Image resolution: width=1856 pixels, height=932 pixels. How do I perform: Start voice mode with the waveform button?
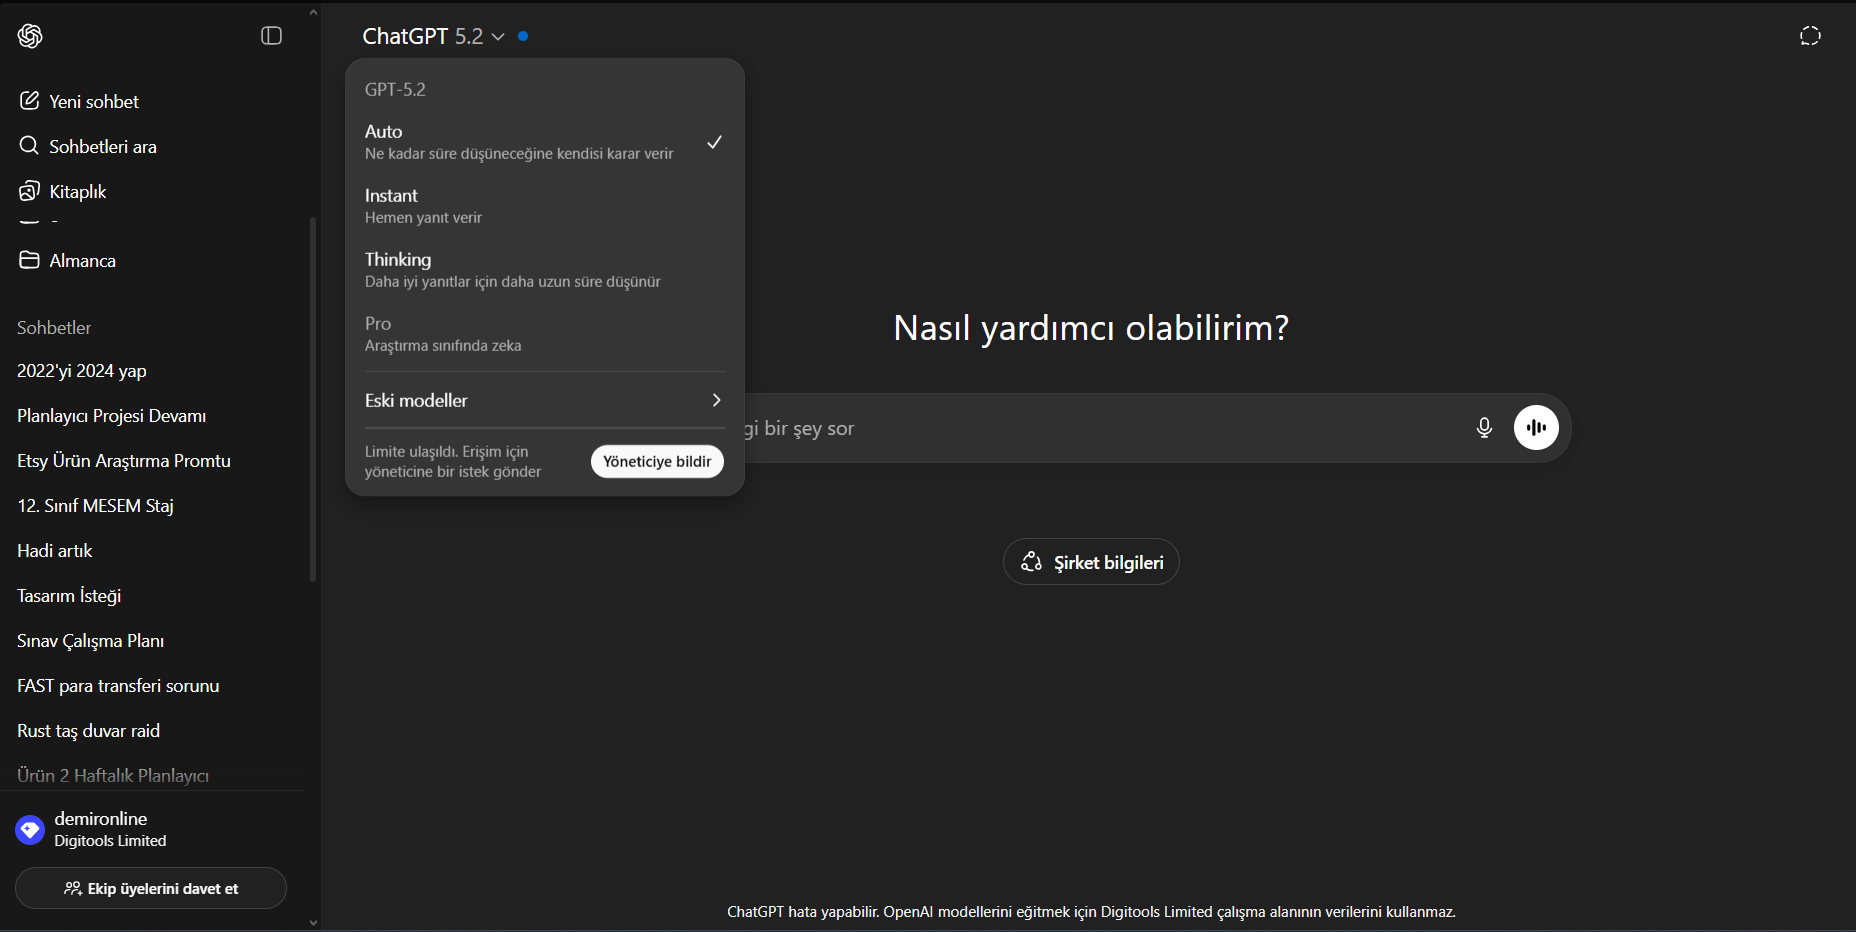1536,428
